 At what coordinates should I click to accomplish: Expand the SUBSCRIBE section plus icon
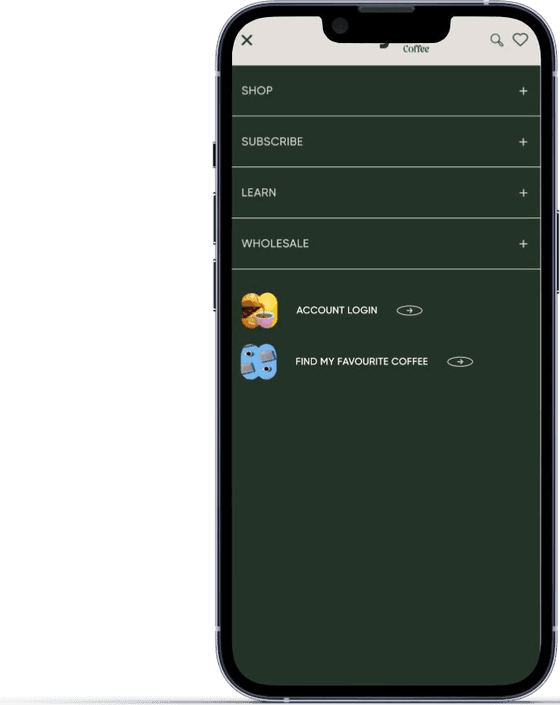coord(523,142)
